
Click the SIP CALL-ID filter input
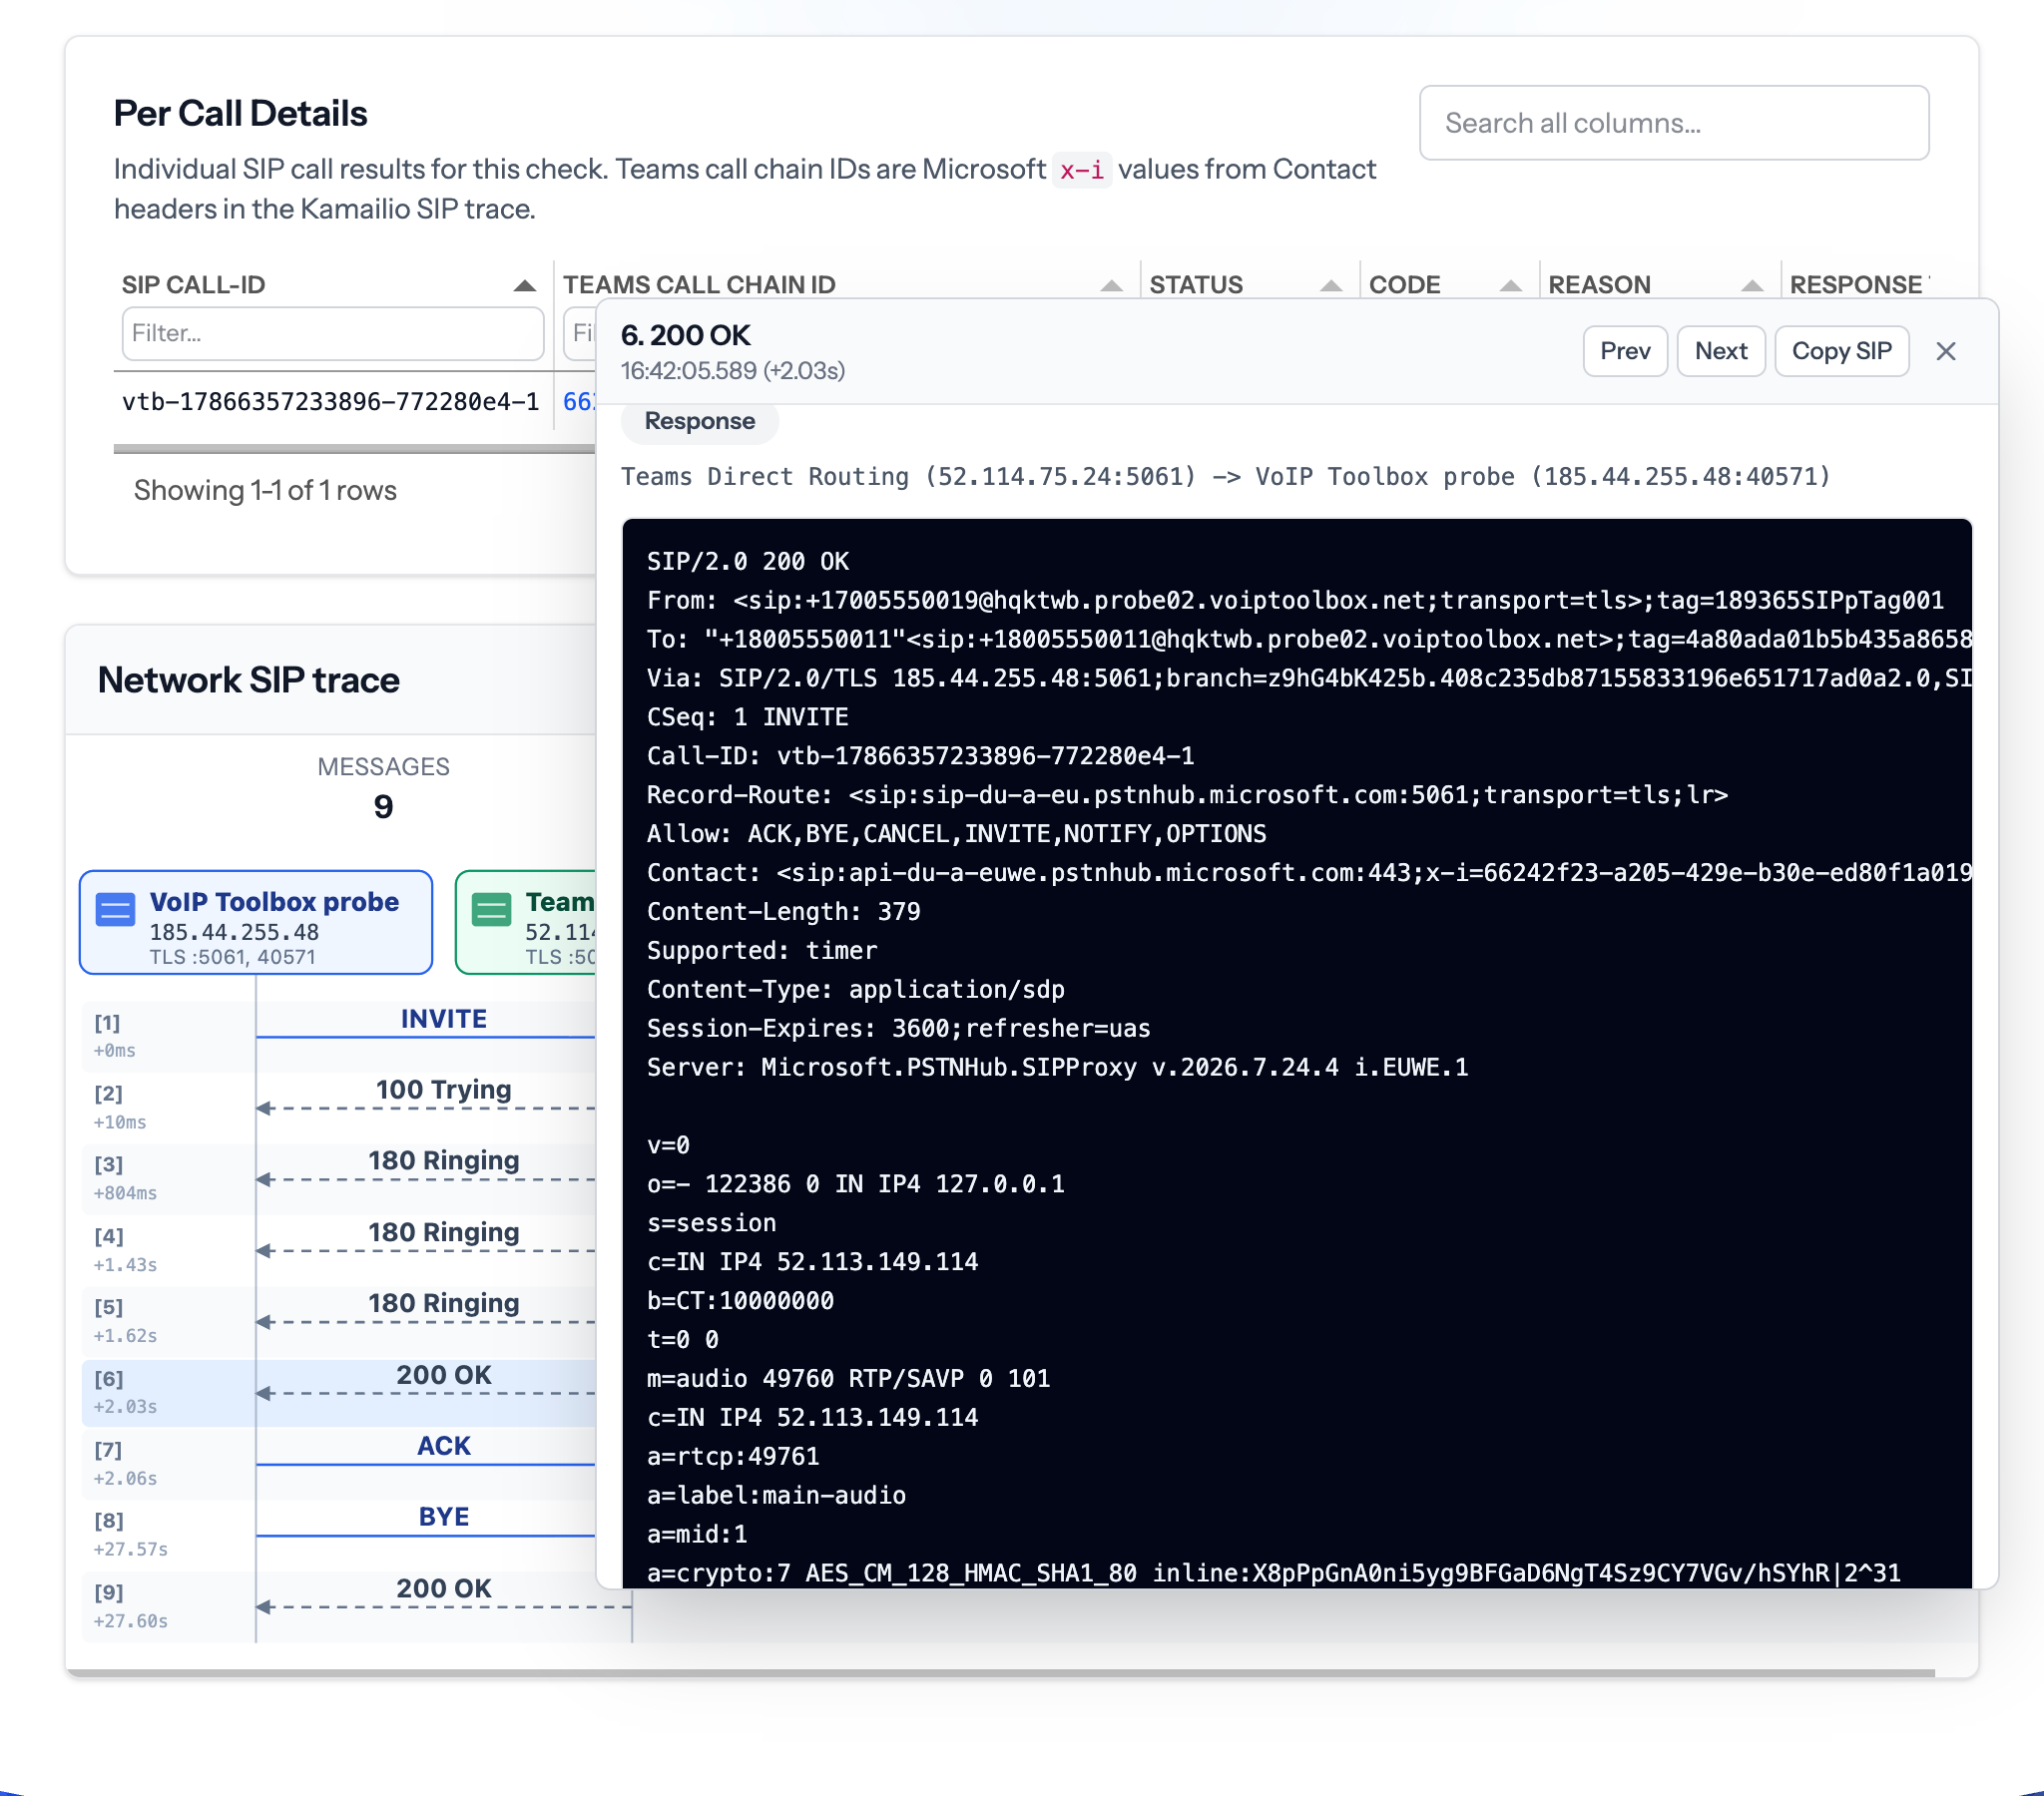pos(333,333)
